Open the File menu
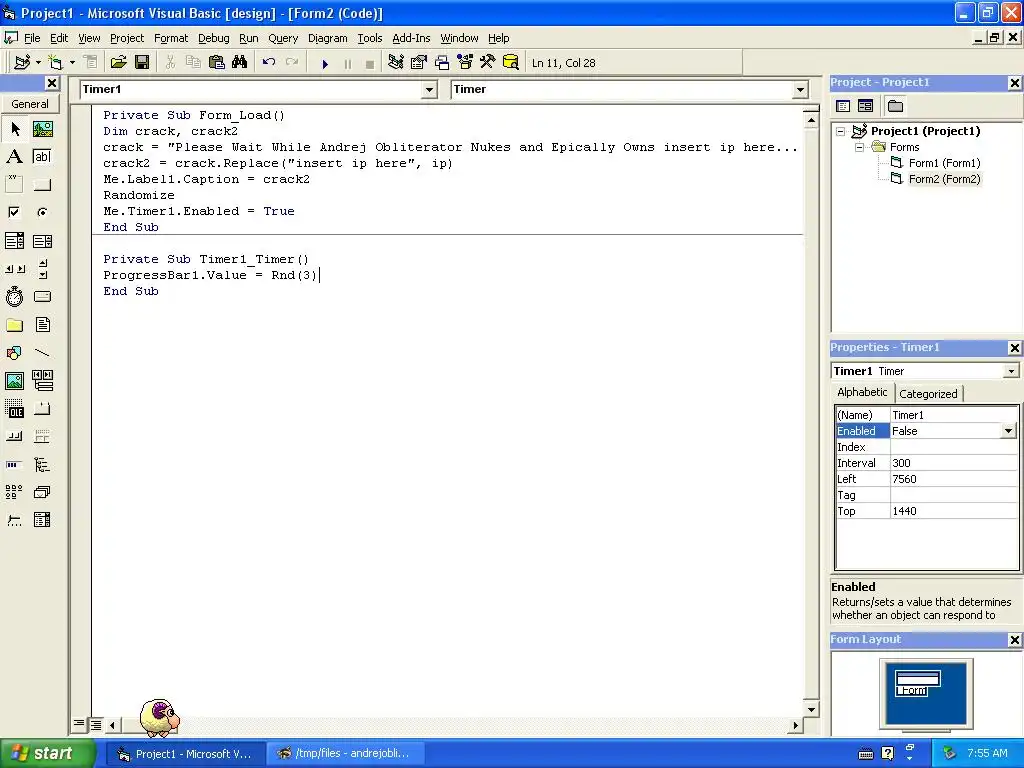 (32, 38)
